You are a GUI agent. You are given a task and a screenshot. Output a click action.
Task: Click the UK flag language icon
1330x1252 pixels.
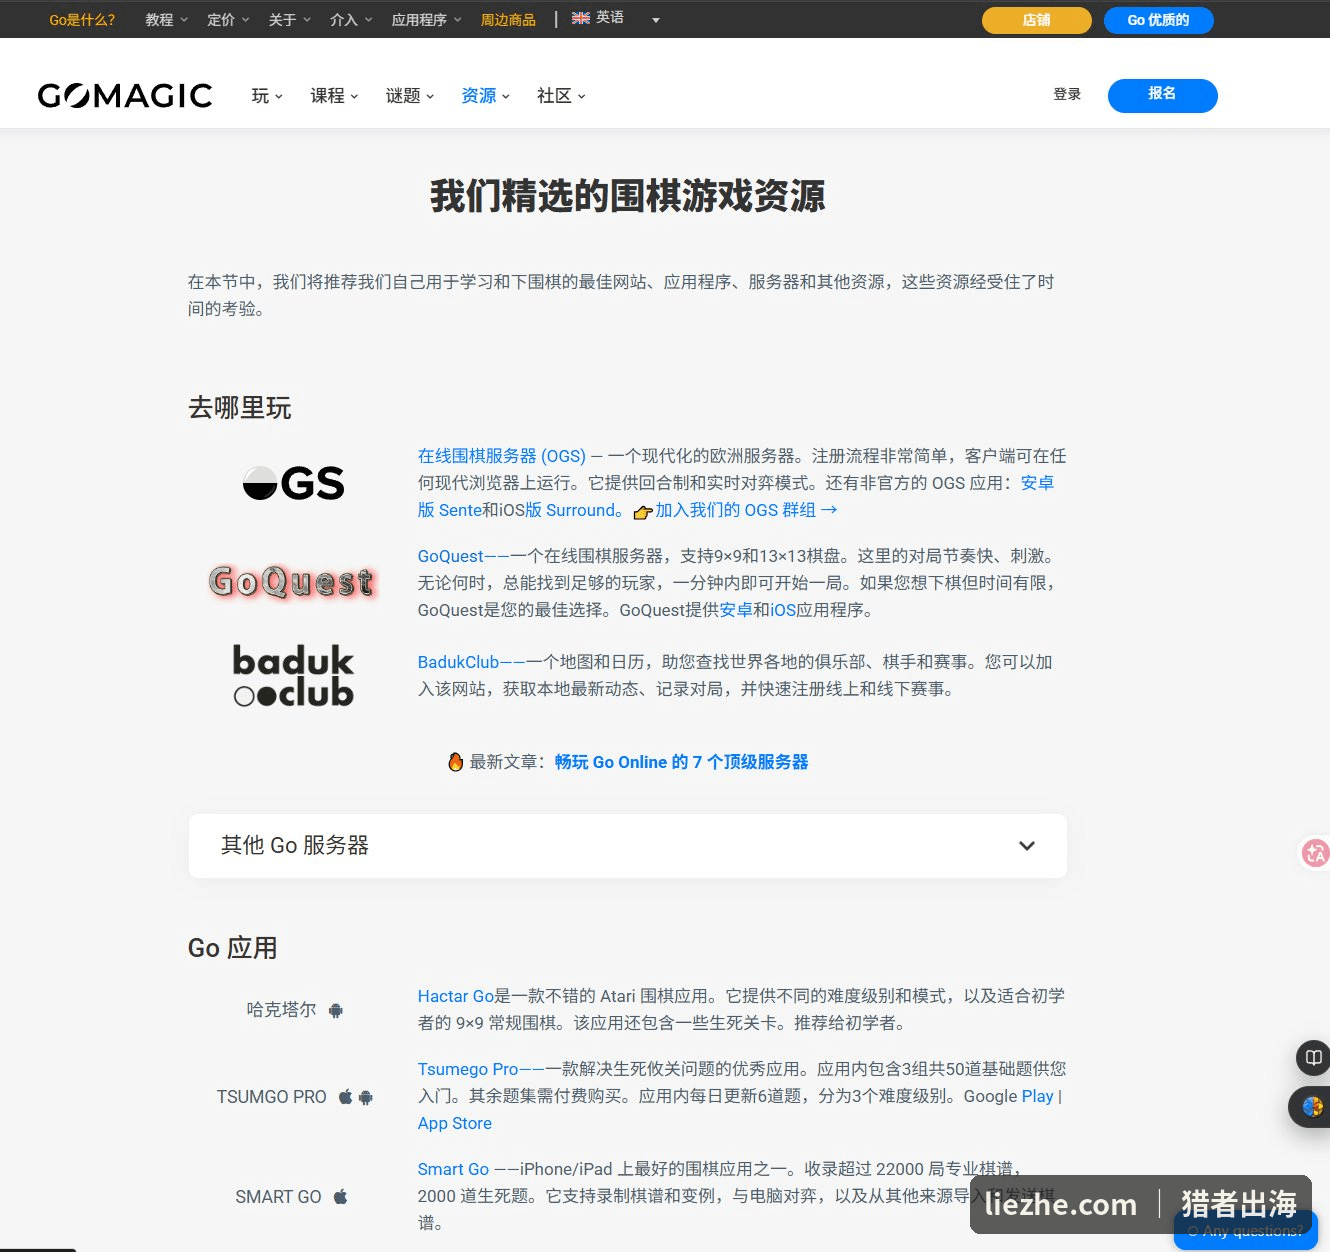(x=581, y=18)
